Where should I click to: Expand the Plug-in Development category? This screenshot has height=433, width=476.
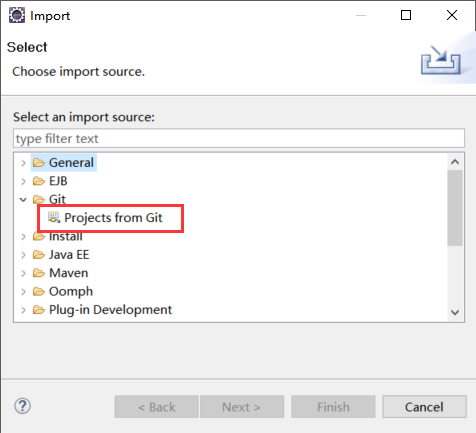tap(23, 310)
